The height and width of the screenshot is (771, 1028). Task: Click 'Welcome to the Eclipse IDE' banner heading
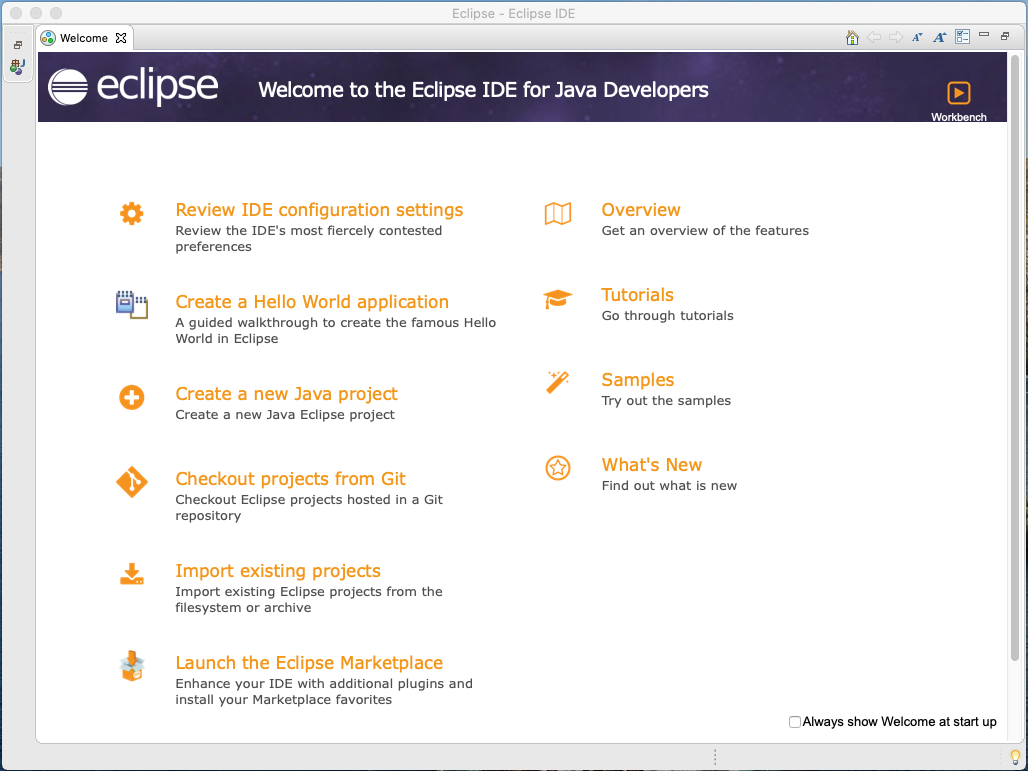coord(483,90)
